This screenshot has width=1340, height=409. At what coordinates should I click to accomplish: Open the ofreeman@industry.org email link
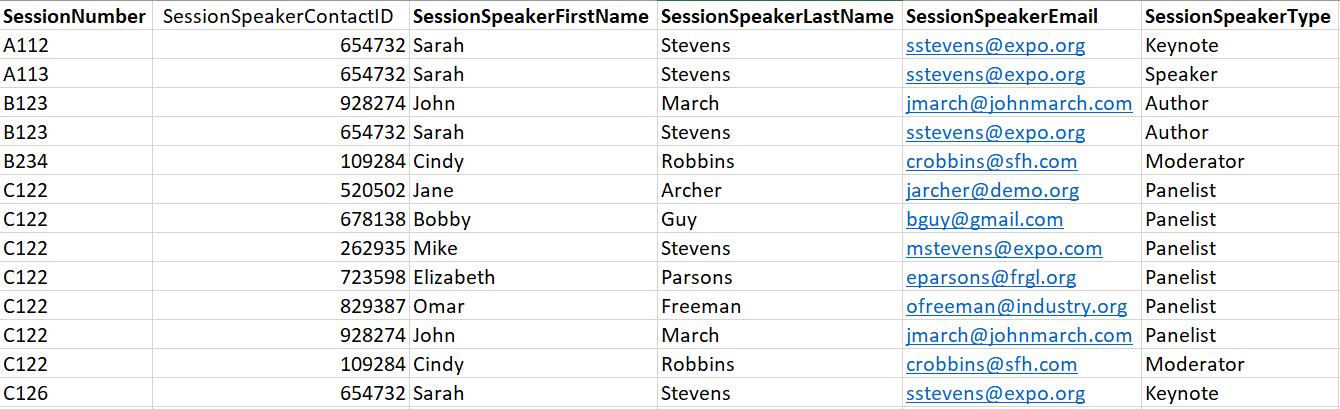point(1016,307)
